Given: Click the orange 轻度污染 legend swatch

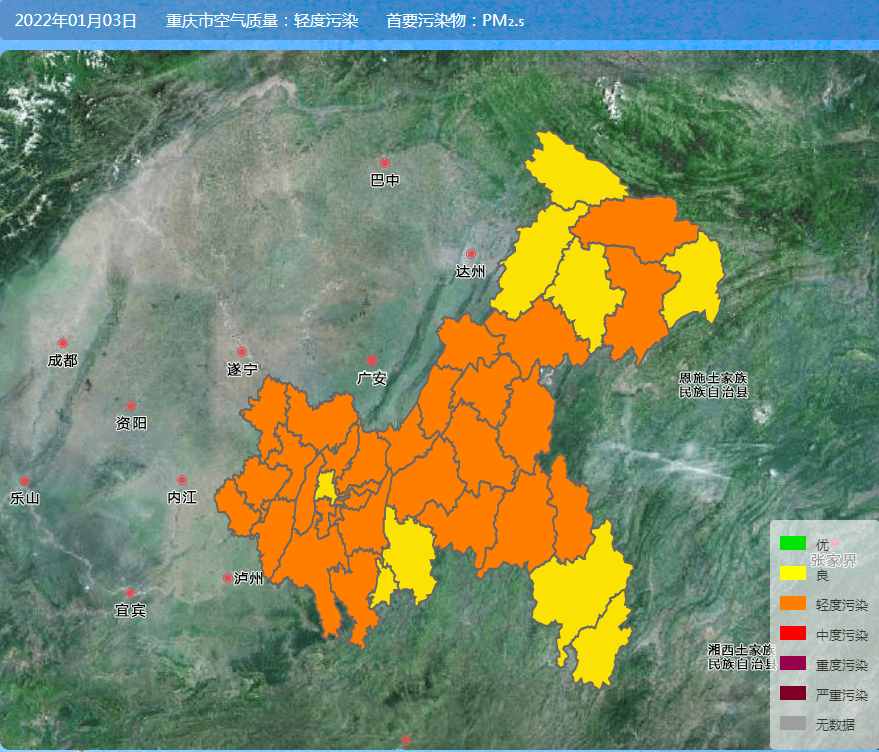Looking at the screenshot, I should [x=793, y=604].
